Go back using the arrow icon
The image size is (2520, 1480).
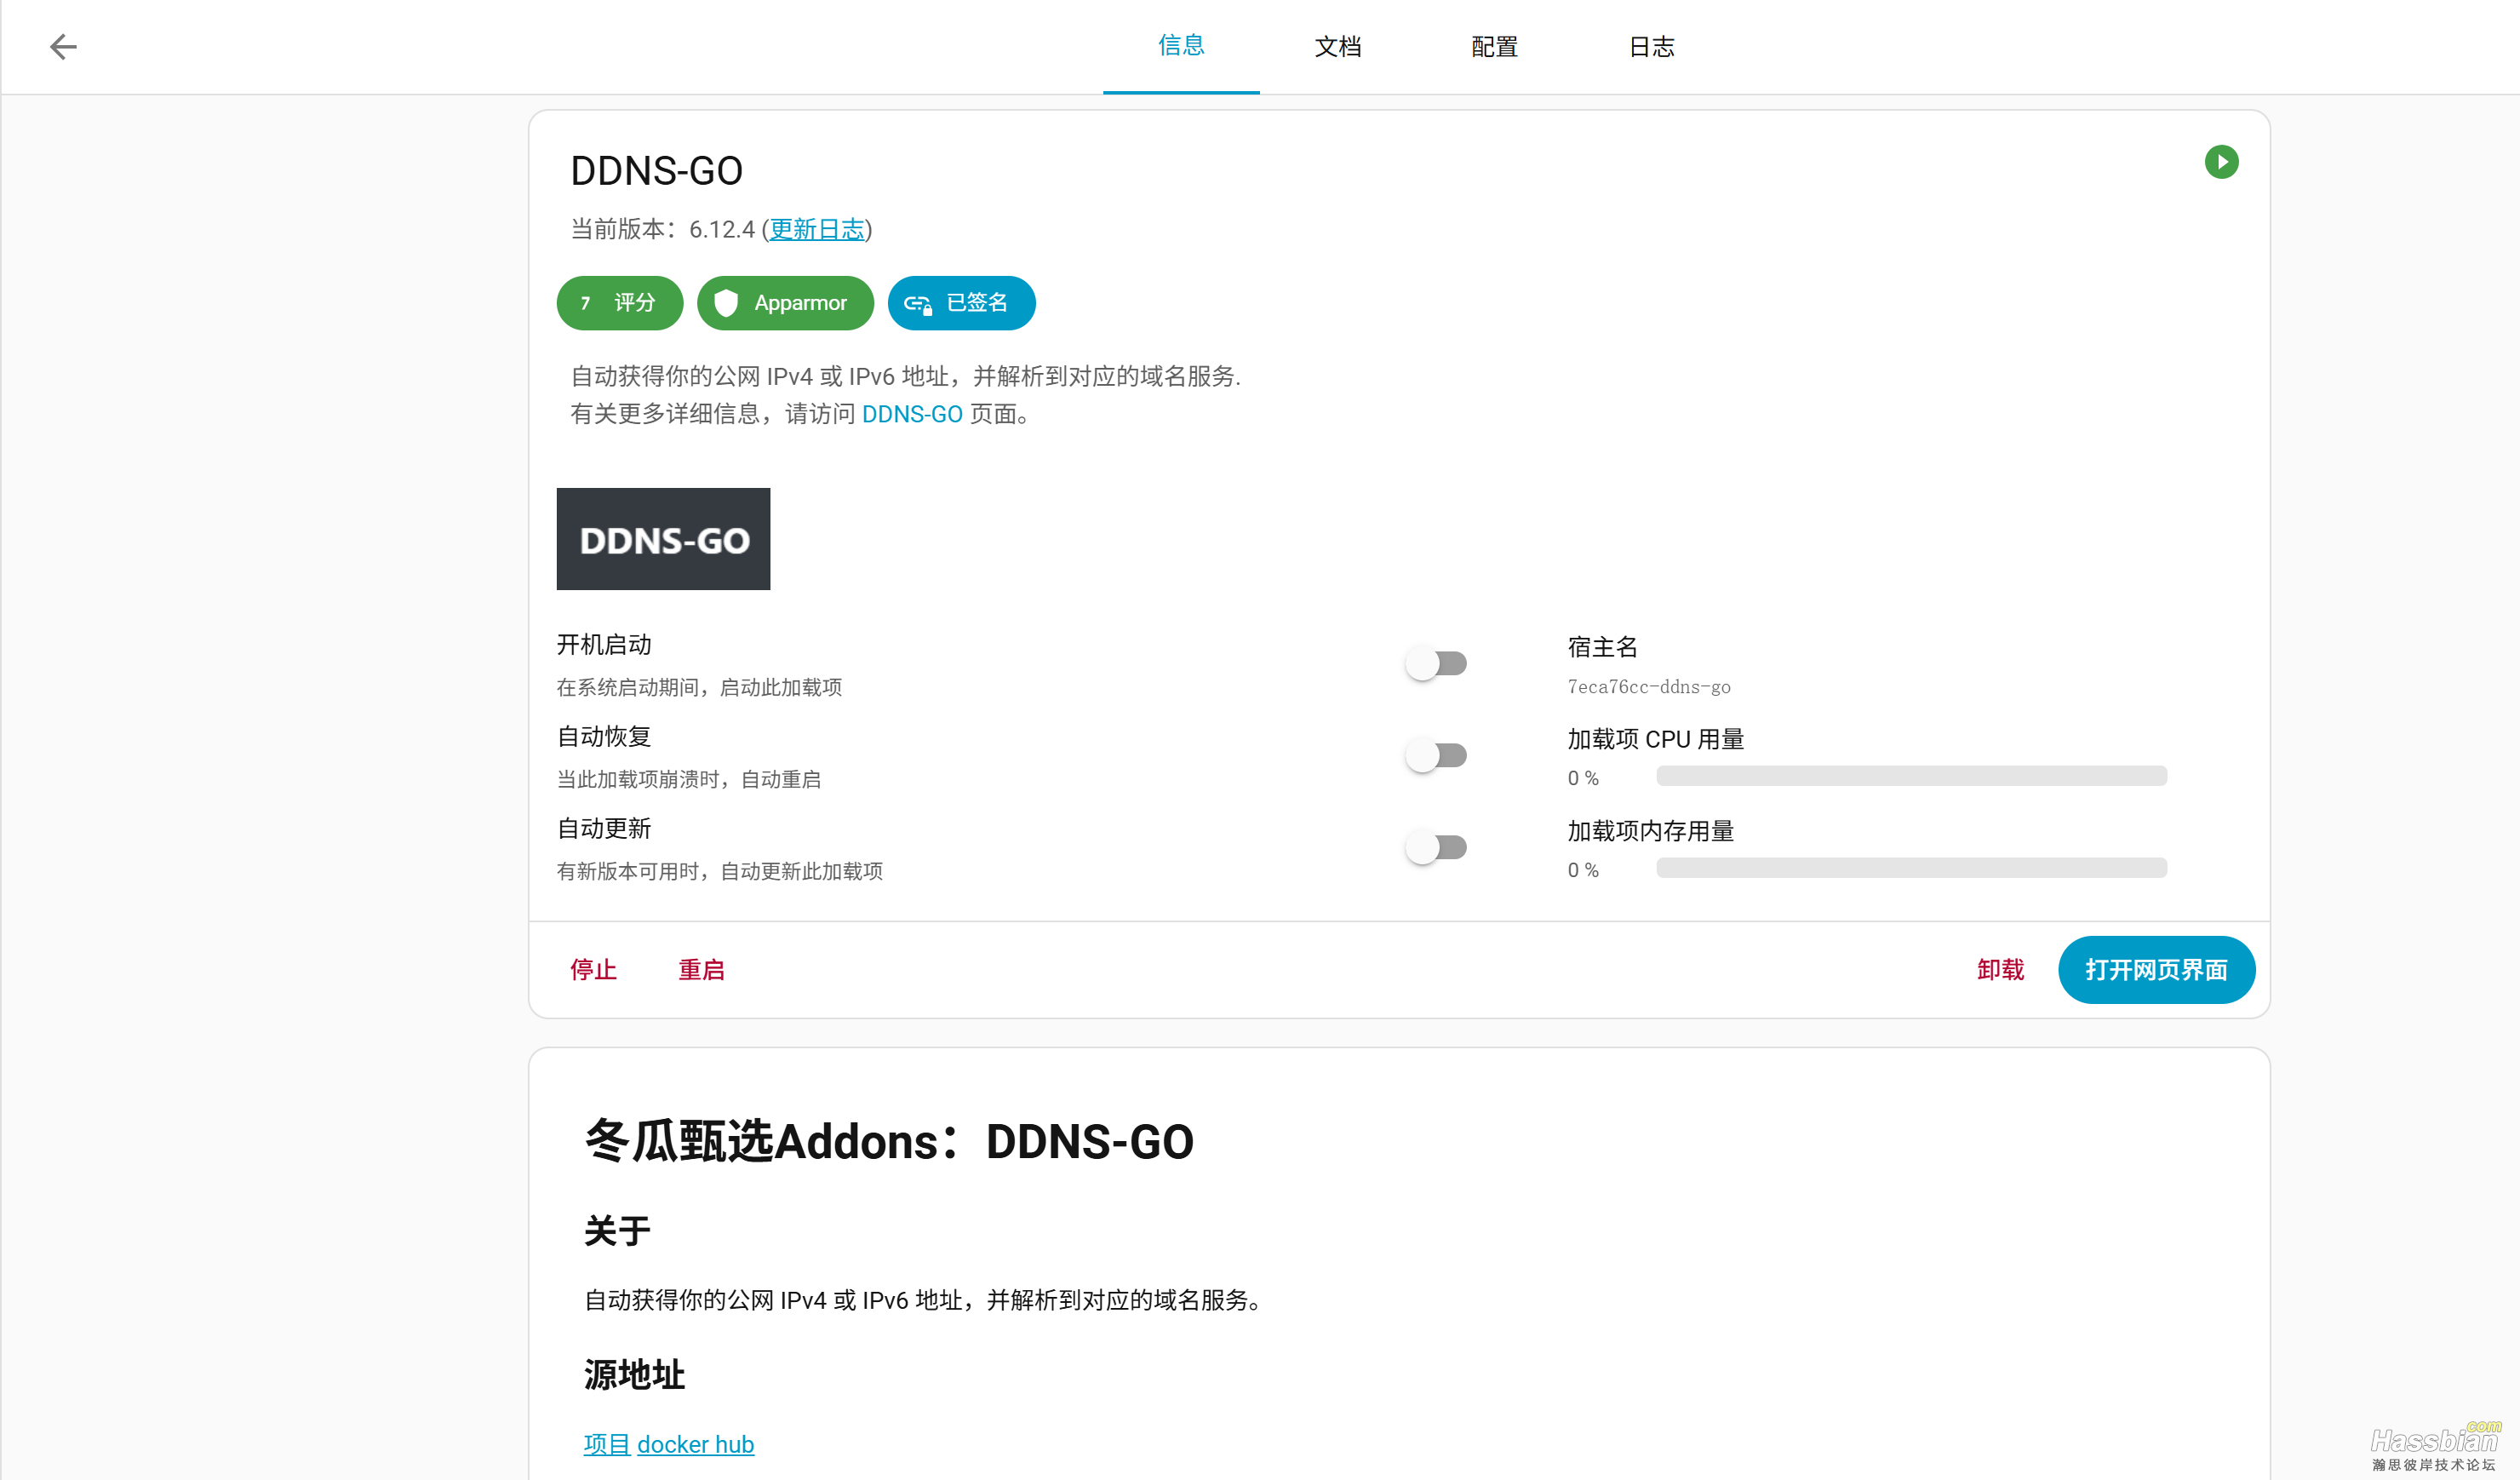(x=63, y=47)
